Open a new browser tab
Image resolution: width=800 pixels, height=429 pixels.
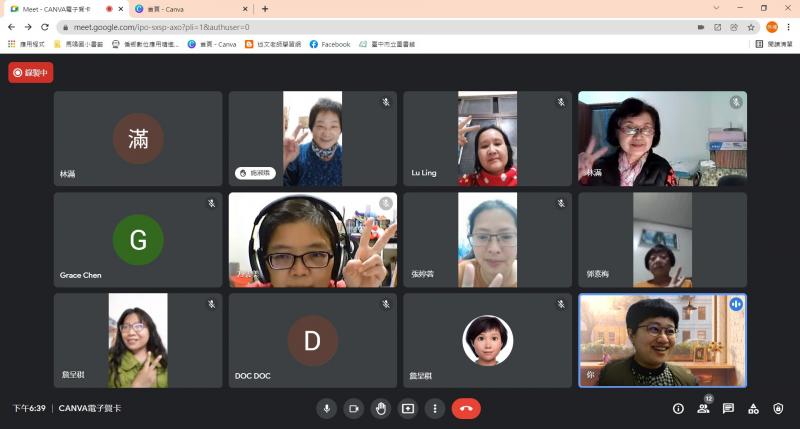[x=265, y=9]
